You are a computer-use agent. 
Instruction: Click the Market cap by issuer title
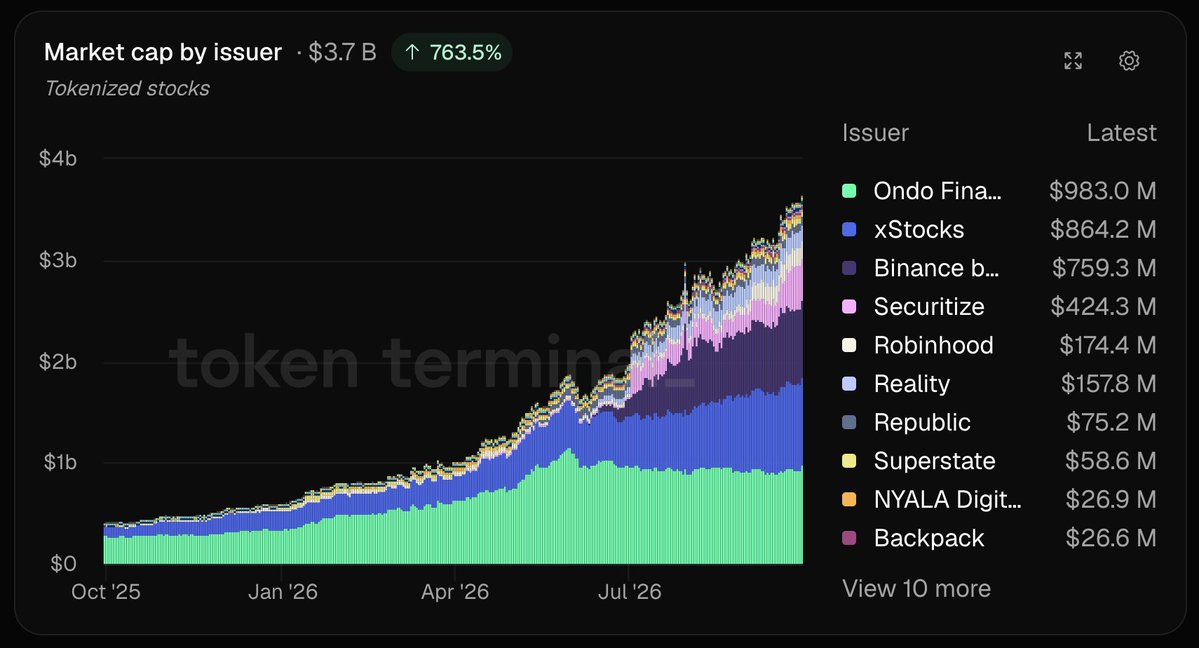tap(163, 52)
